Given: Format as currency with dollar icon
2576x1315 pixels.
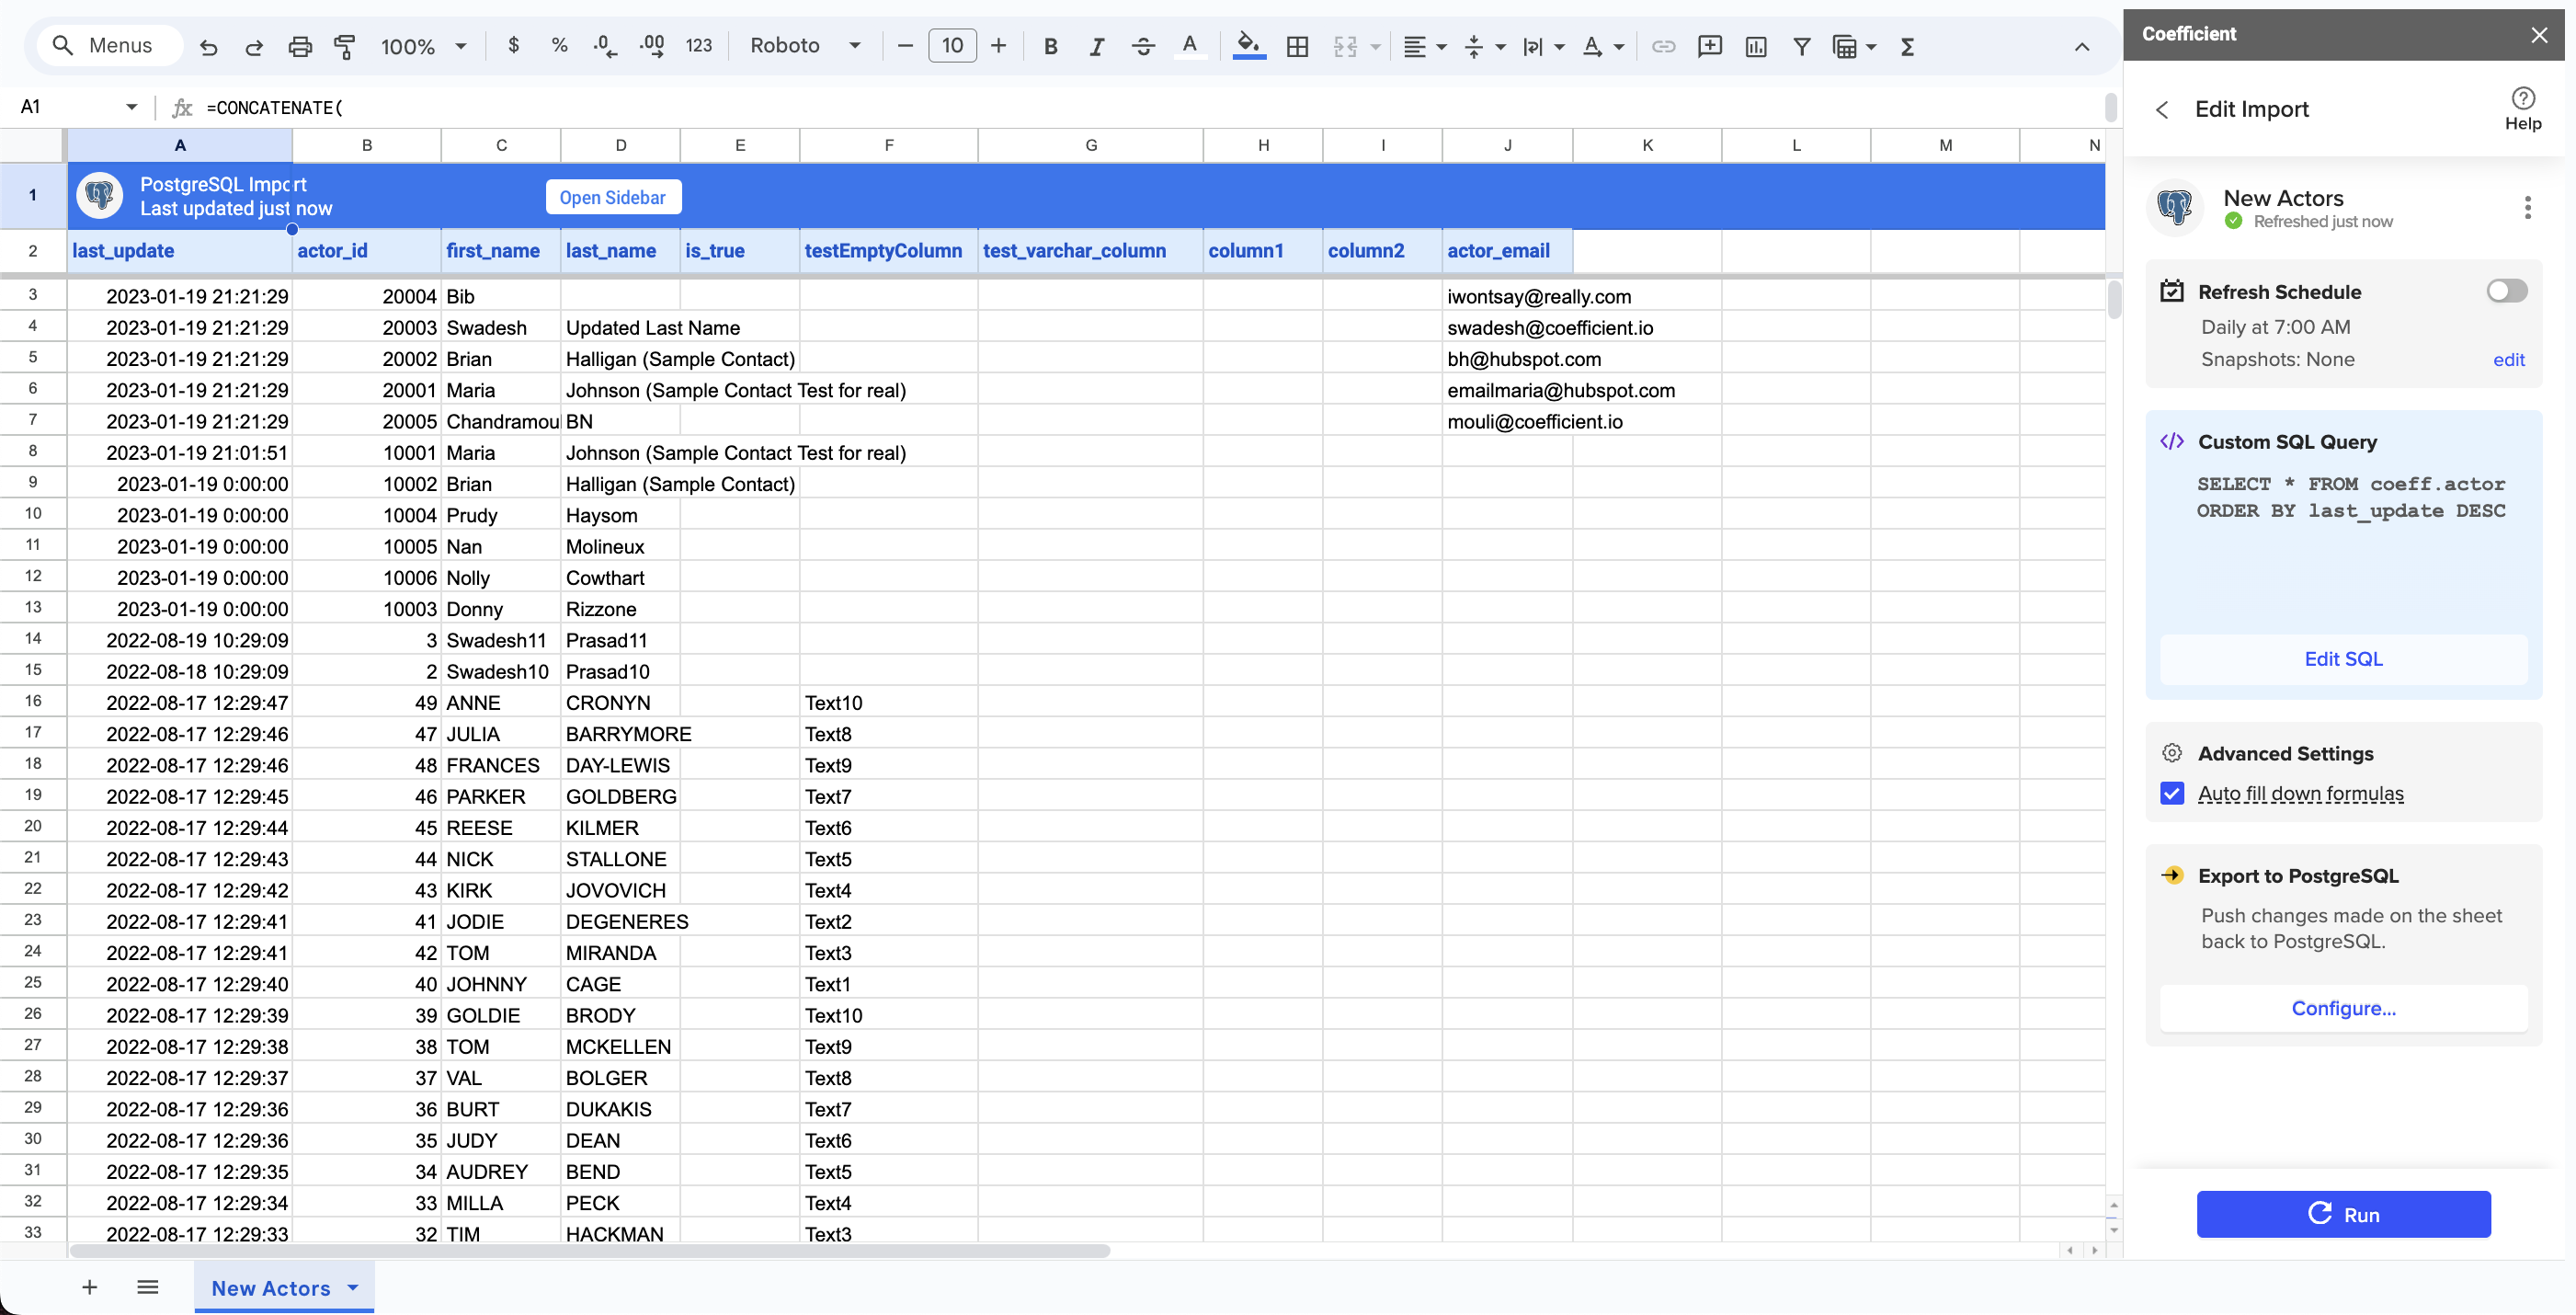Looking at the screenshot, I should point(513,46).
